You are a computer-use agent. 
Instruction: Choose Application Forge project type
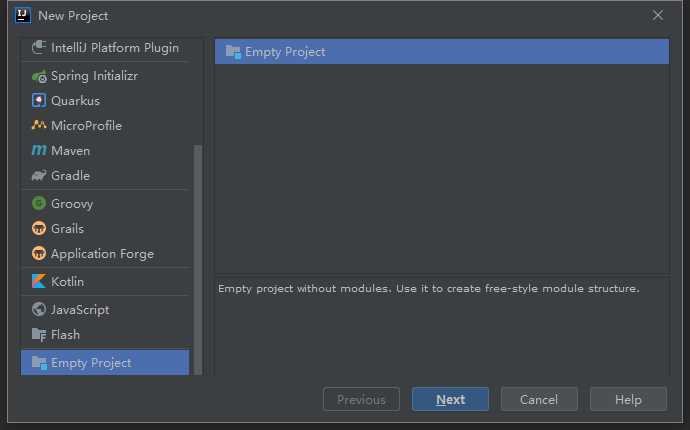[x=102, y=254]
